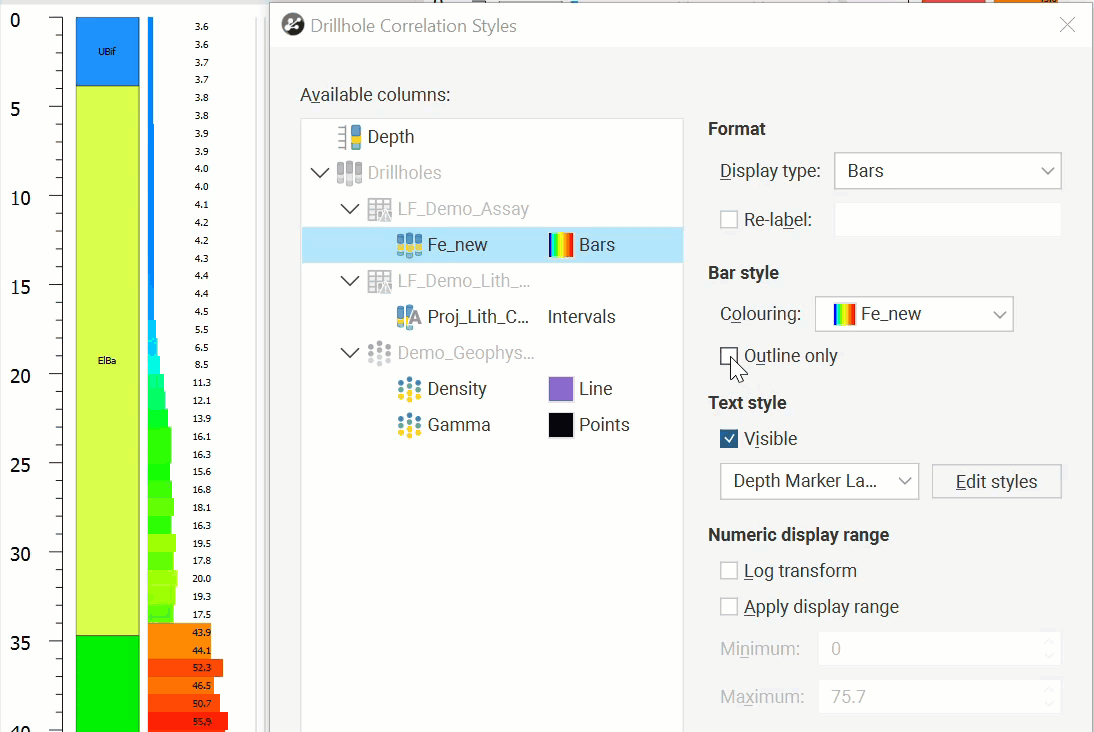Click the Fe_new column icon
This screenshot has height=732, width=1094.
[409, 245]
